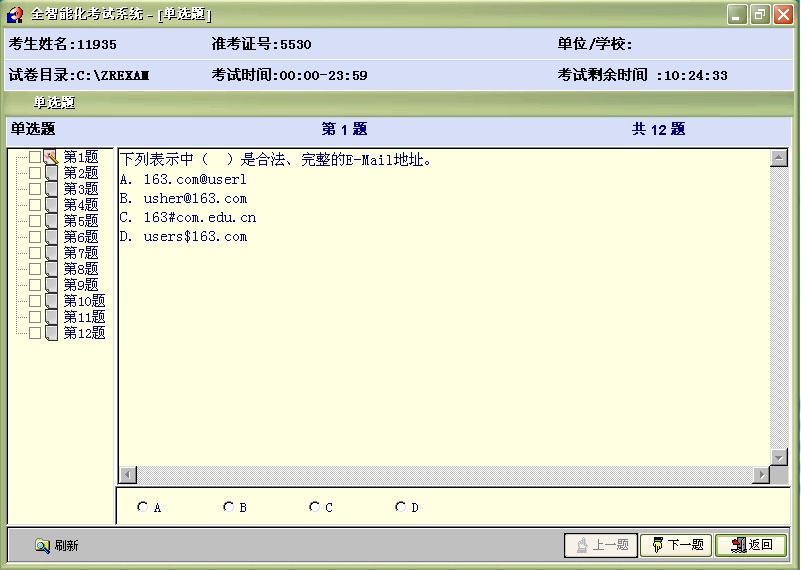Click answer text A. 163.com@userl
The image size is (801, 570).
tap(183, 179)
